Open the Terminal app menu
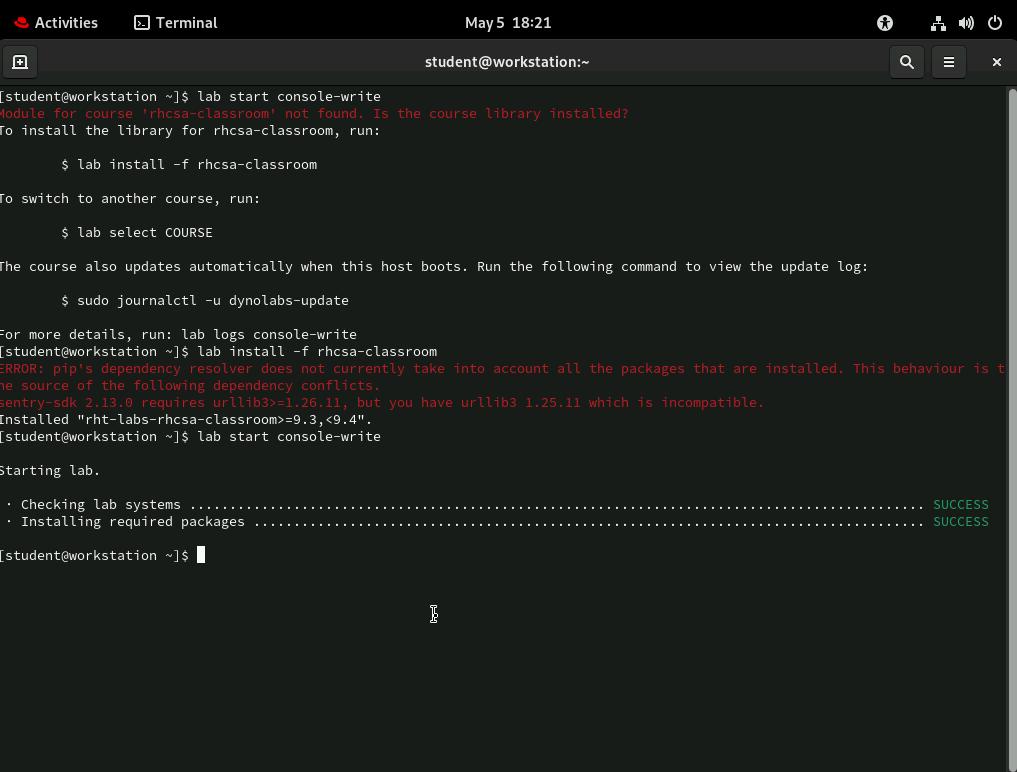The width and height of the screenshot is (1017, 772). (x=176, y=23)
